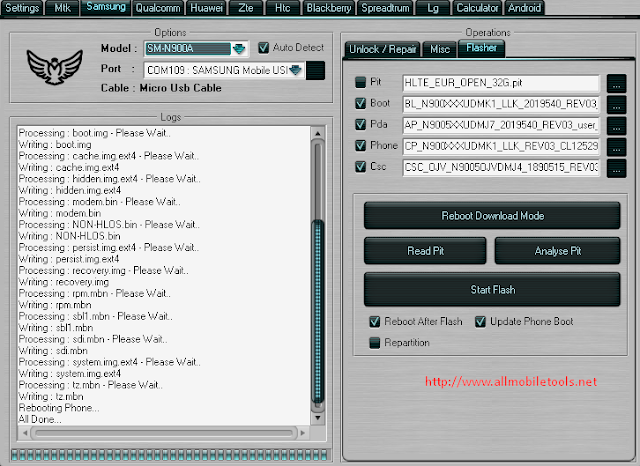Go to the Zte tab
This screenshot has width=640, height=466.
tap(246, 8)
